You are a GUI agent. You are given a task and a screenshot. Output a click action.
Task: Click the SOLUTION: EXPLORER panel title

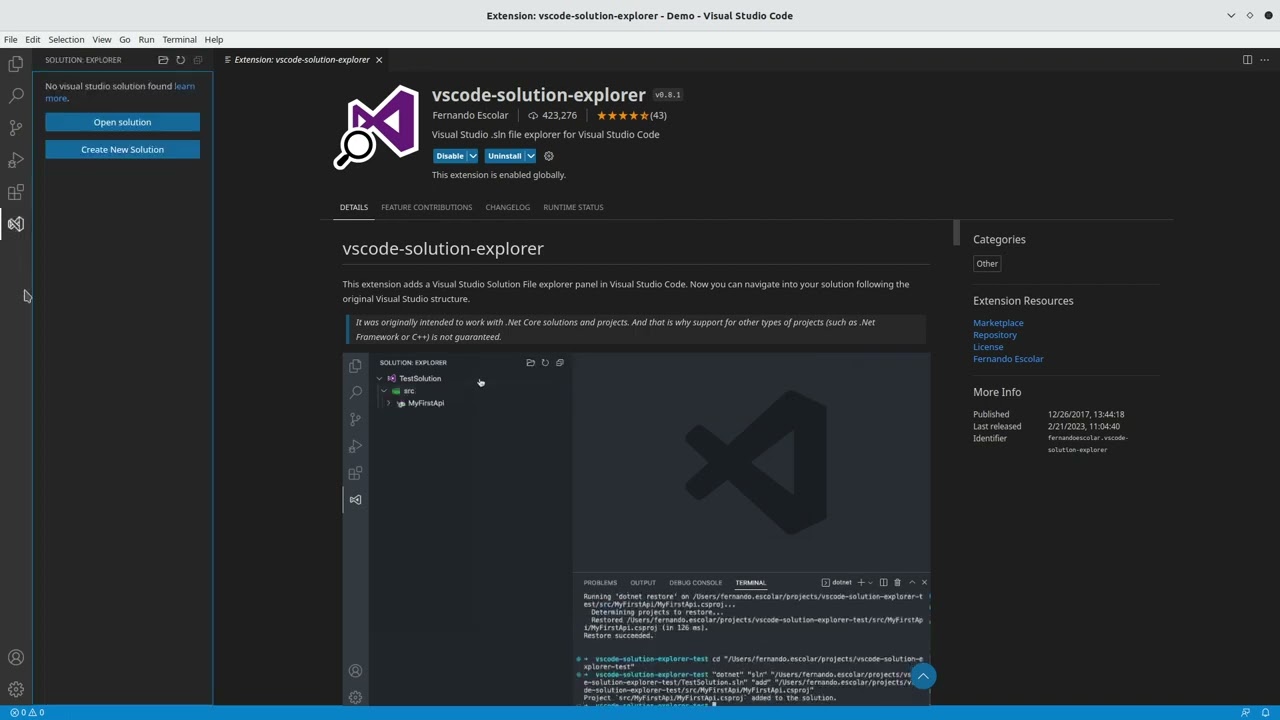83,60
